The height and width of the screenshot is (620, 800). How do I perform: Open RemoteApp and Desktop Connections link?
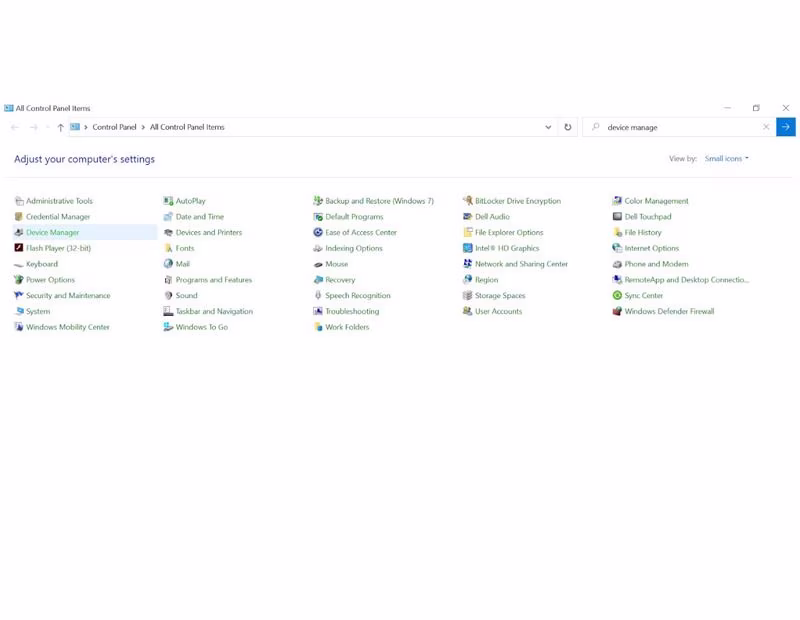click(x=687, y=280)
